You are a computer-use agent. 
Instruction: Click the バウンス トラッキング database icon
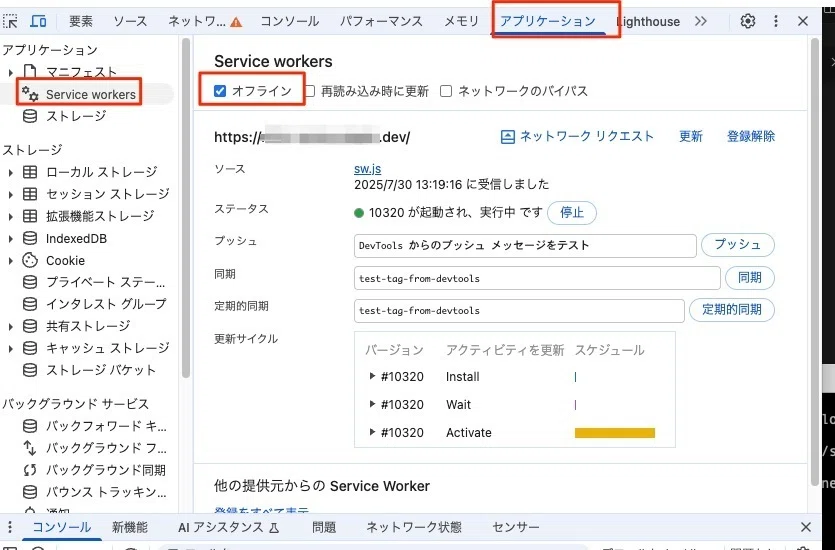(30, 492)
